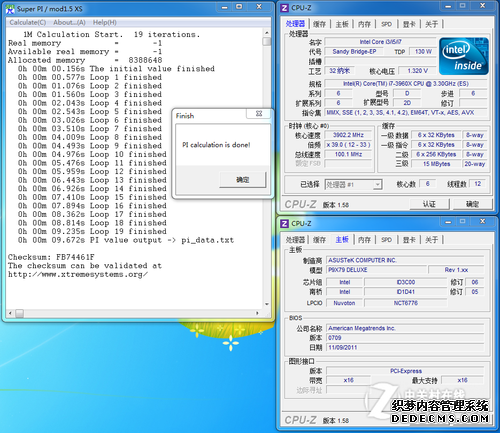
Task: Switch to 处理器 tab in bottom CPU-Z window
Action: click(x=295, y=240)
